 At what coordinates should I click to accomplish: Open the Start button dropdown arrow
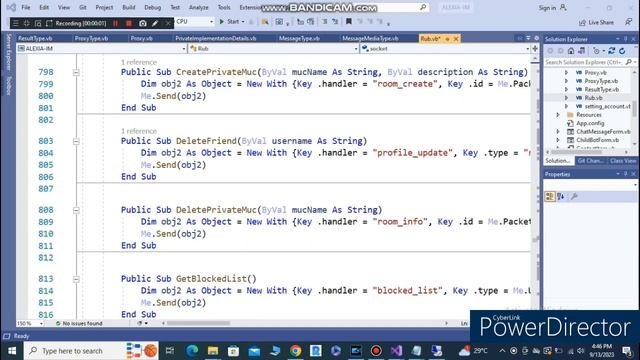pos(243,22)
